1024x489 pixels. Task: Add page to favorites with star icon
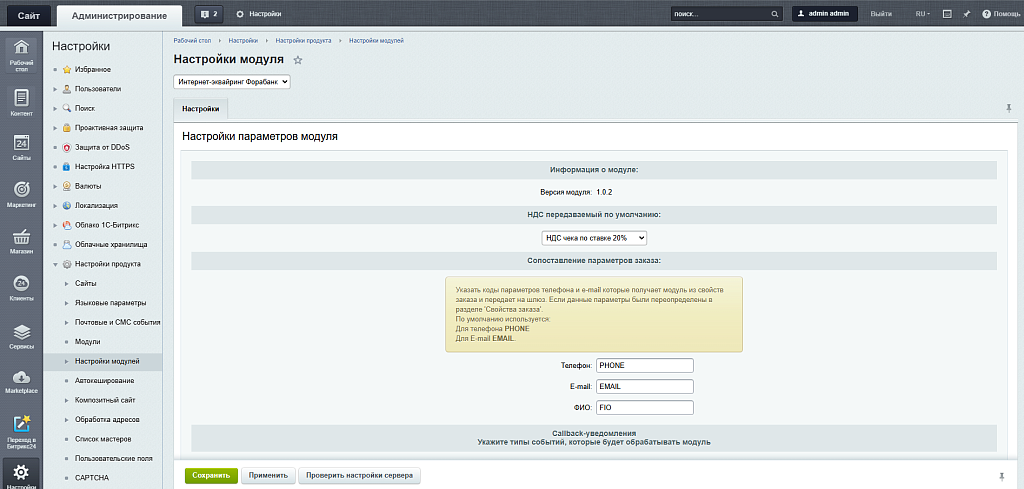298,61
